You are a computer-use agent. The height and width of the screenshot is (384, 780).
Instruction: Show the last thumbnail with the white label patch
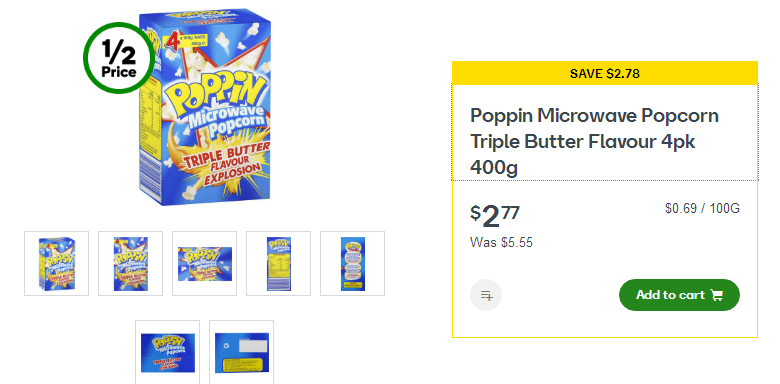coord(241,352)
